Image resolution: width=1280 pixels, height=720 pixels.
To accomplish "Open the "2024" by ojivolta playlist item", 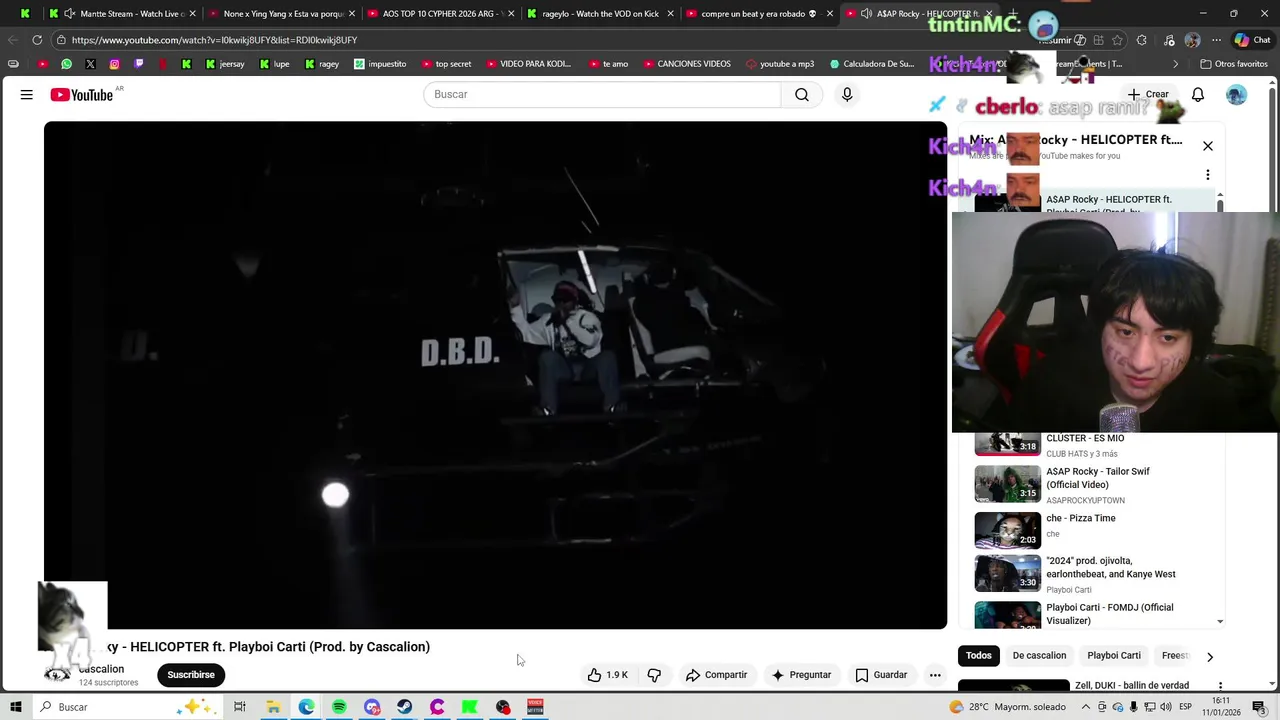I will click(x=1095, y=575).
